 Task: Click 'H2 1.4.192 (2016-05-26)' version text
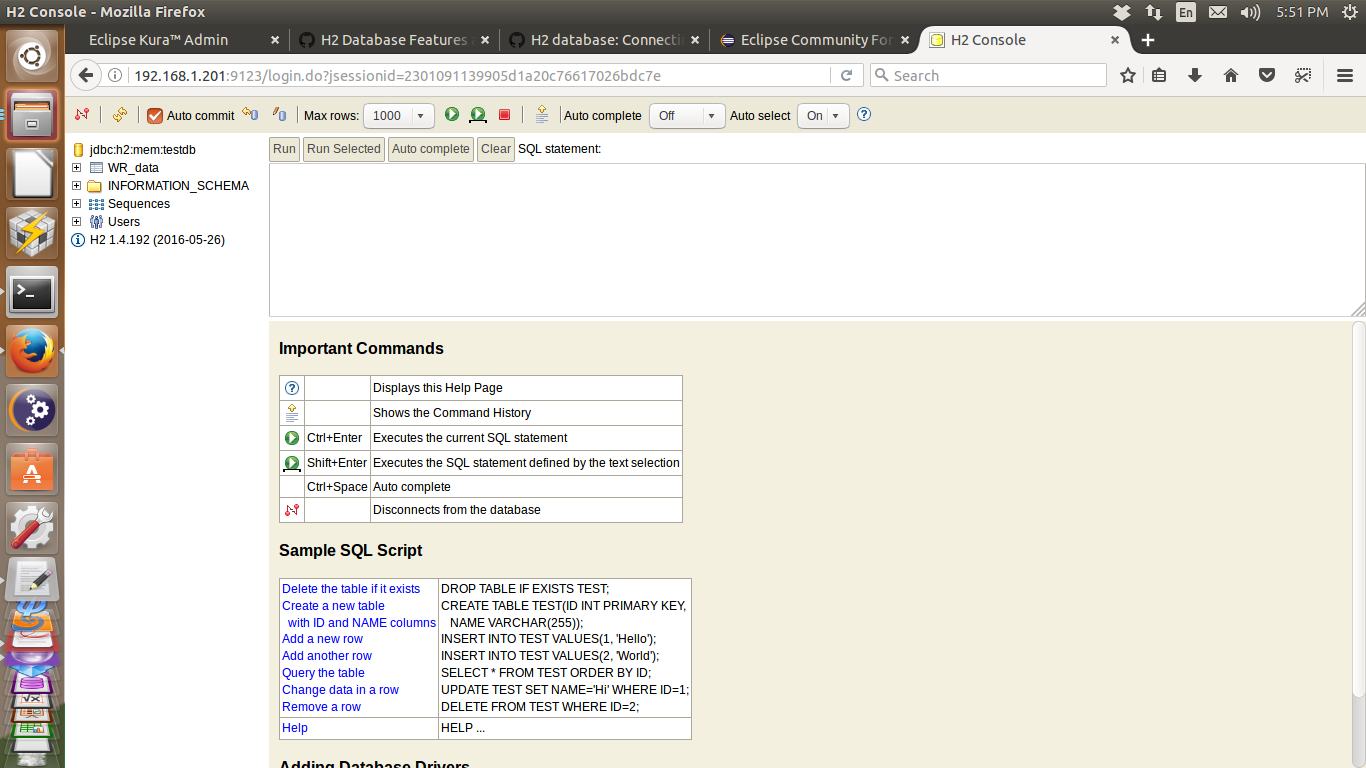click(157, 240)
